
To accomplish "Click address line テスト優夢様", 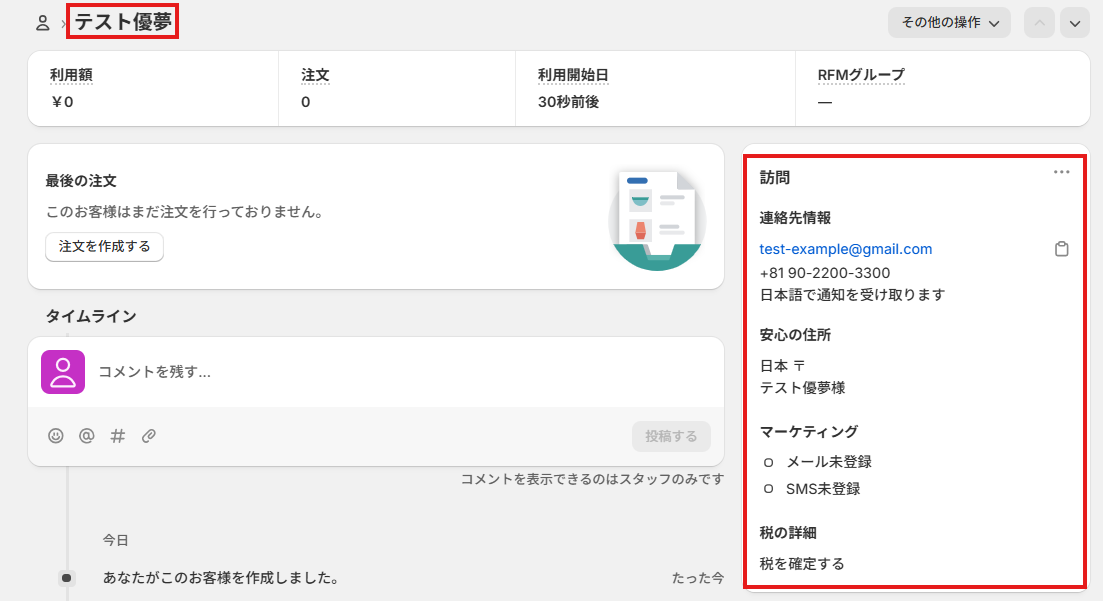I will (803, 388).
